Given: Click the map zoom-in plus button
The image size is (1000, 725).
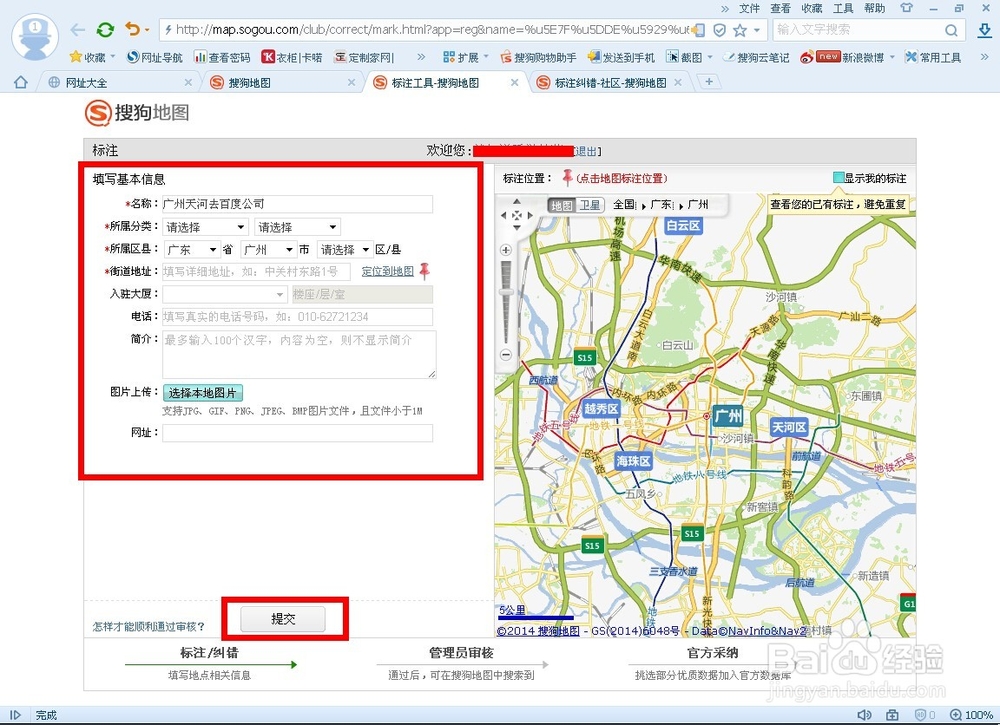Looking at the screenshot, I should pos(506,250).
